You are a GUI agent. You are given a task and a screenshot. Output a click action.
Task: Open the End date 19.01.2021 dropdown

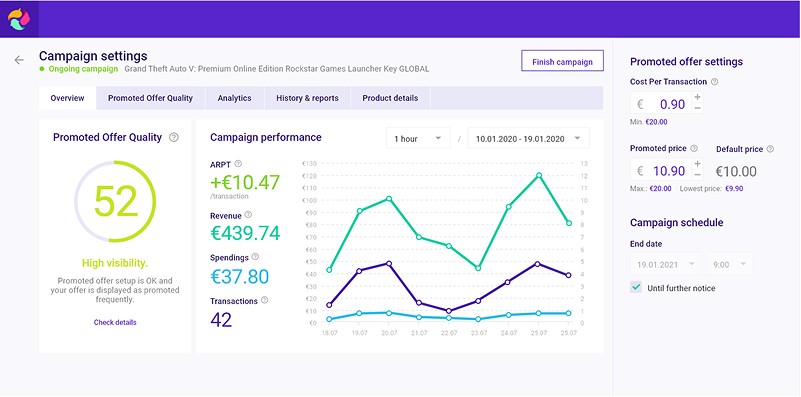[666, 265]
